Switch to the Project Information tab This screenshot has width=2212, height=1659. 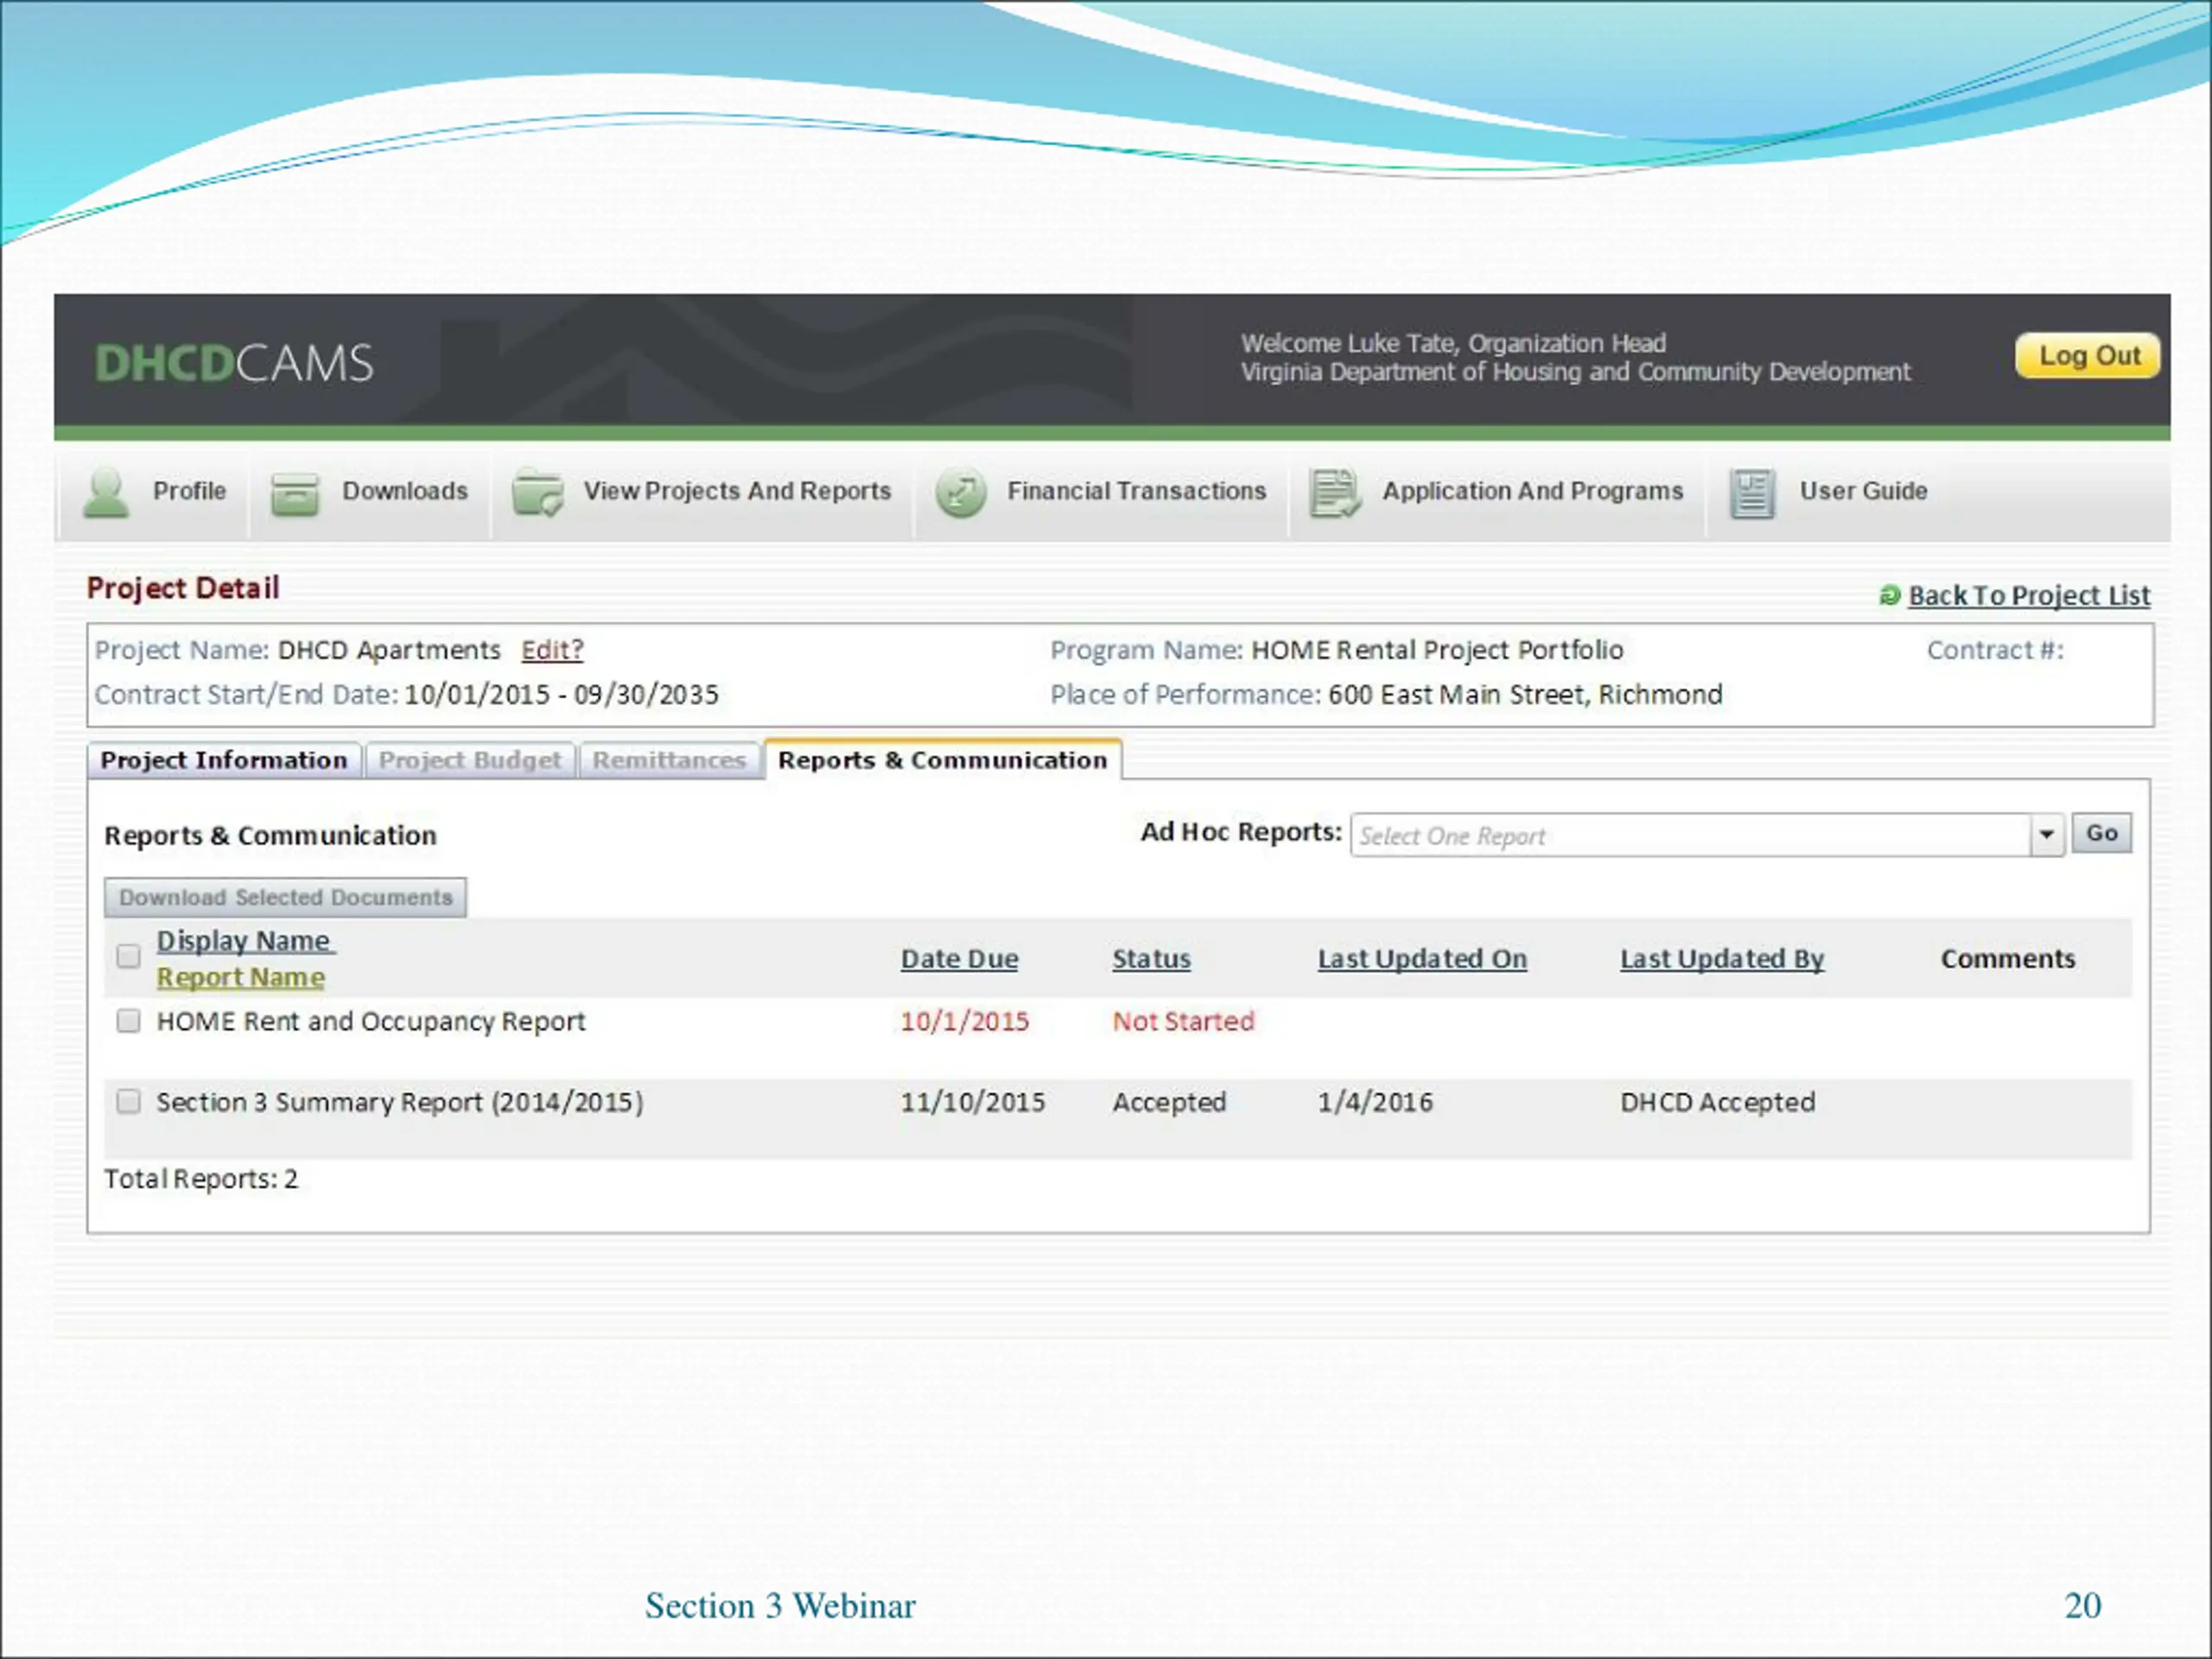point(223,761)
